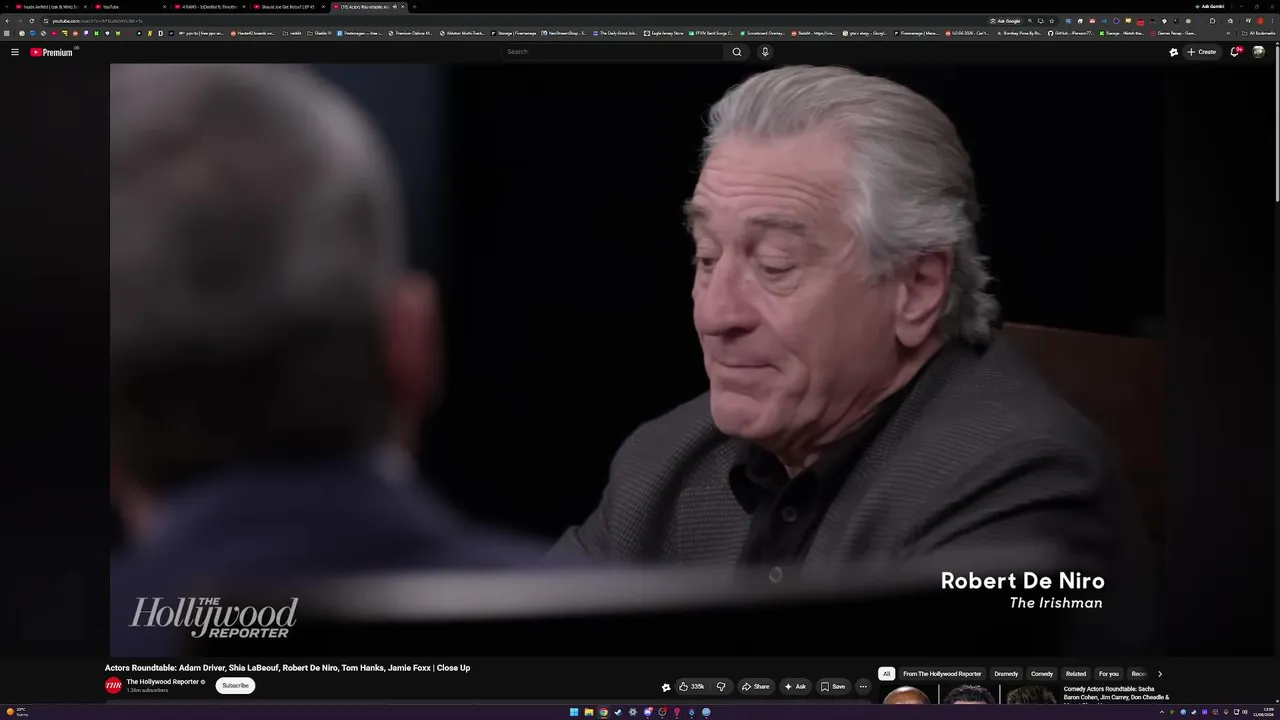The width and height of the screenshot is (1280, 720).
Task: Subscribe to The Hollywood Reporter
Action: (x=235, y=686)
